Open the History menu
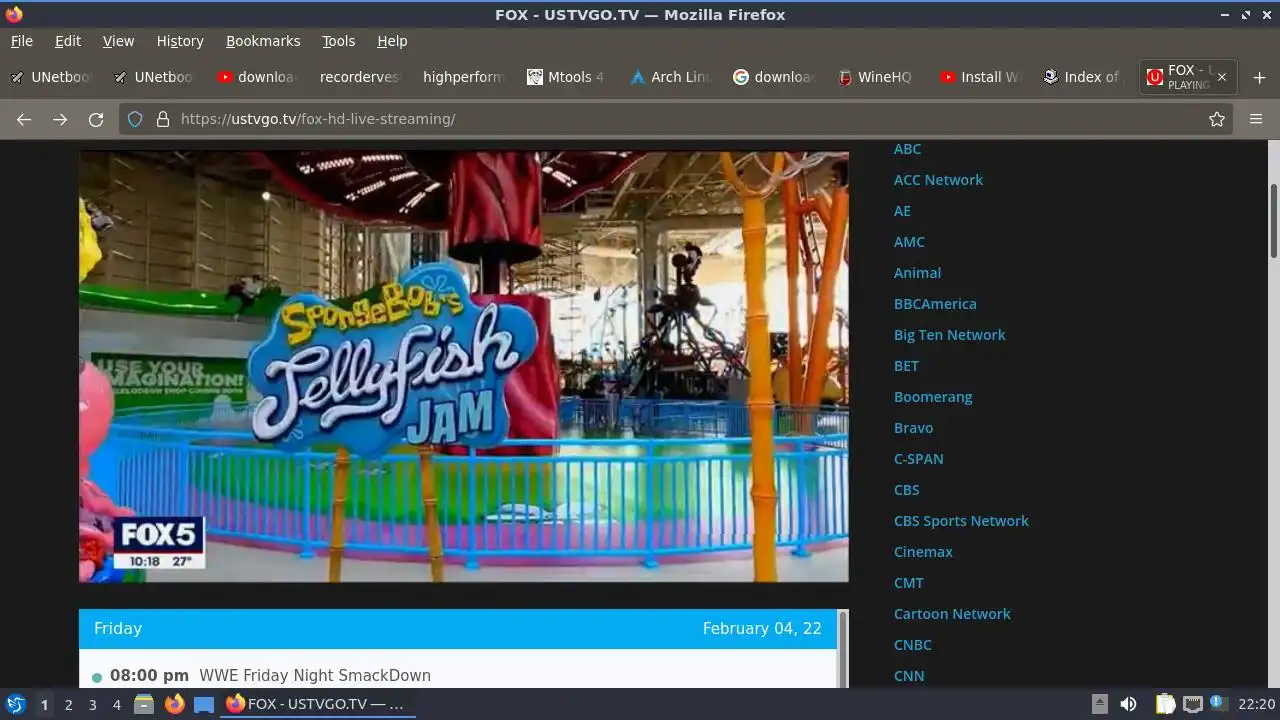 [180, 41]
